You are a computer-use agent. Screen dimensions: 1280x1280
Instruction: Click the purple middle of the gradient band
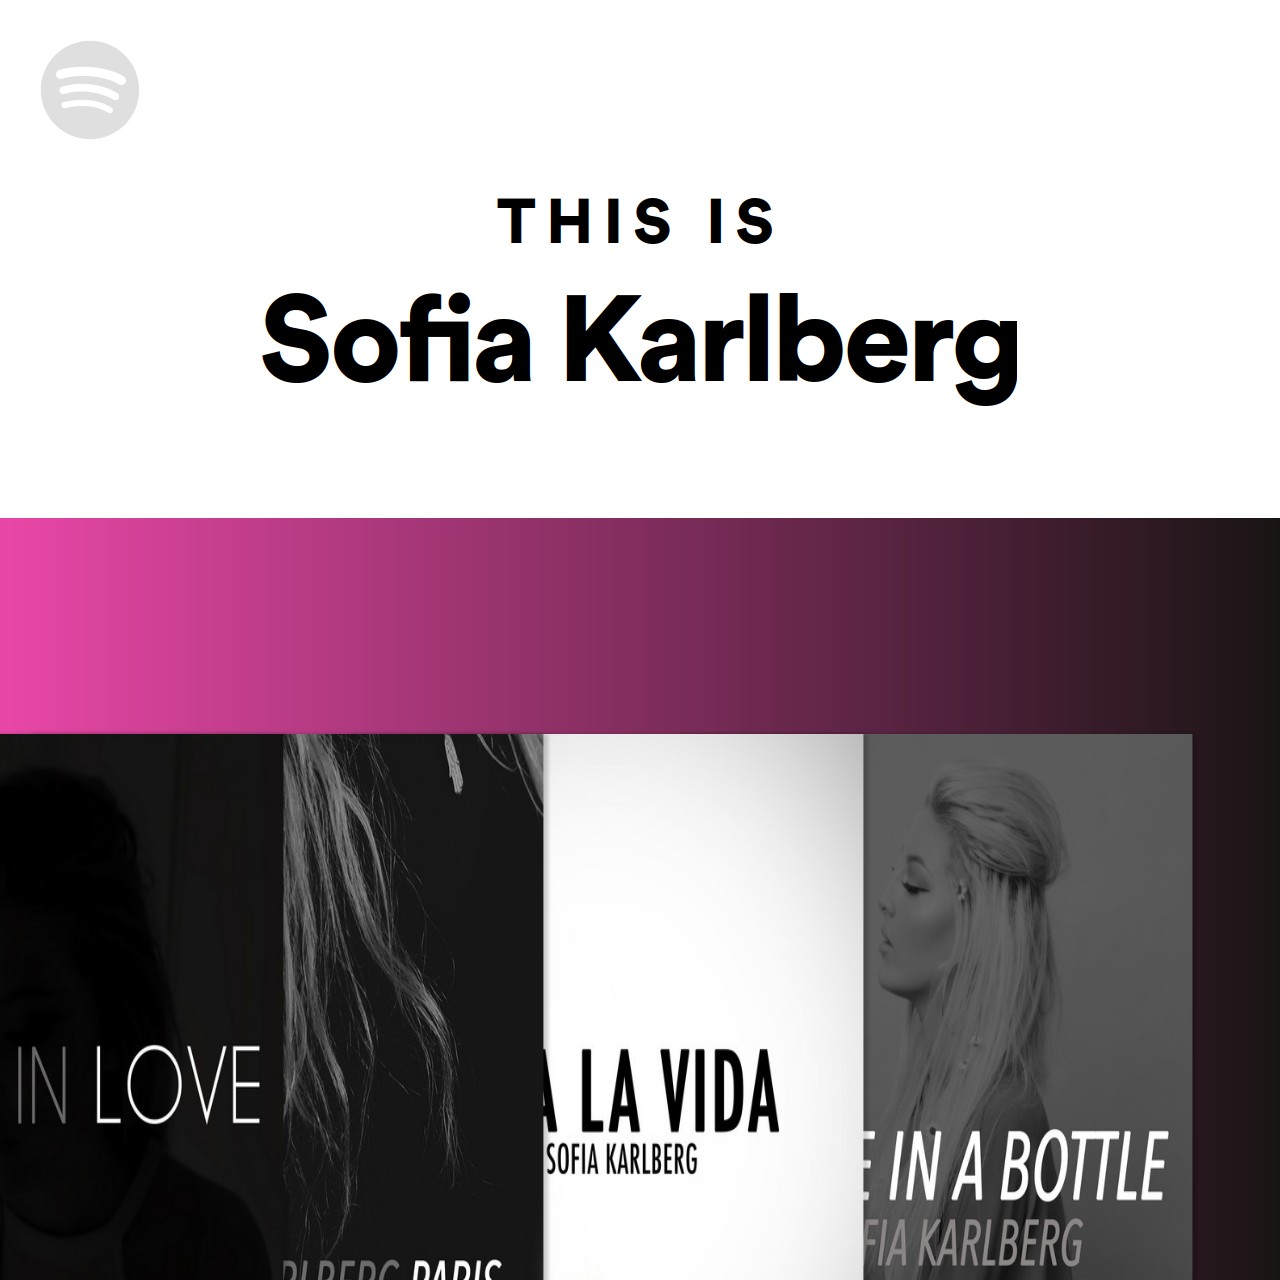click(x=640, y=625)
